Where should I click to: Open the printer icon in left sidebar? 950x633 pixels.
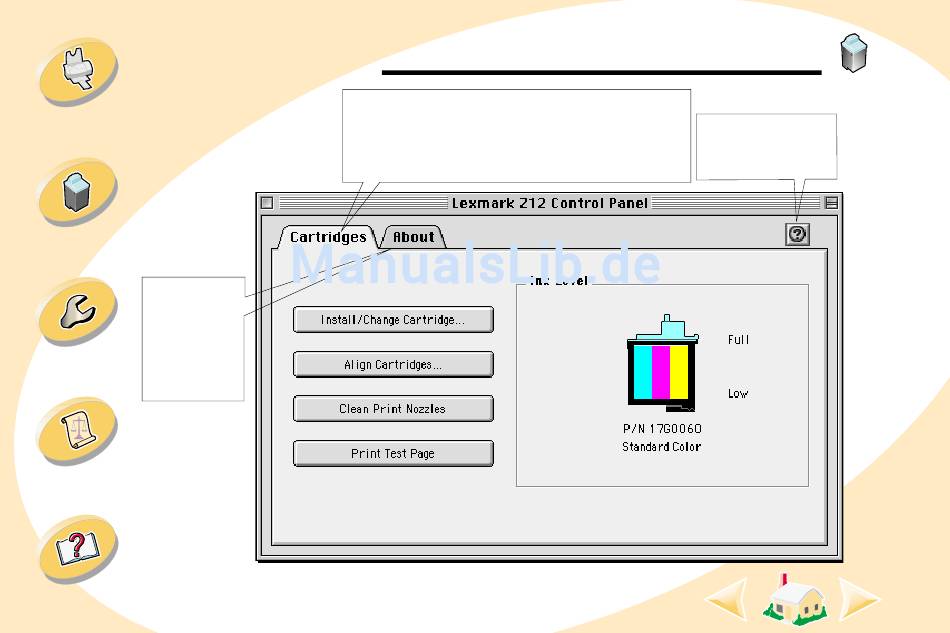tap(78, 71)
